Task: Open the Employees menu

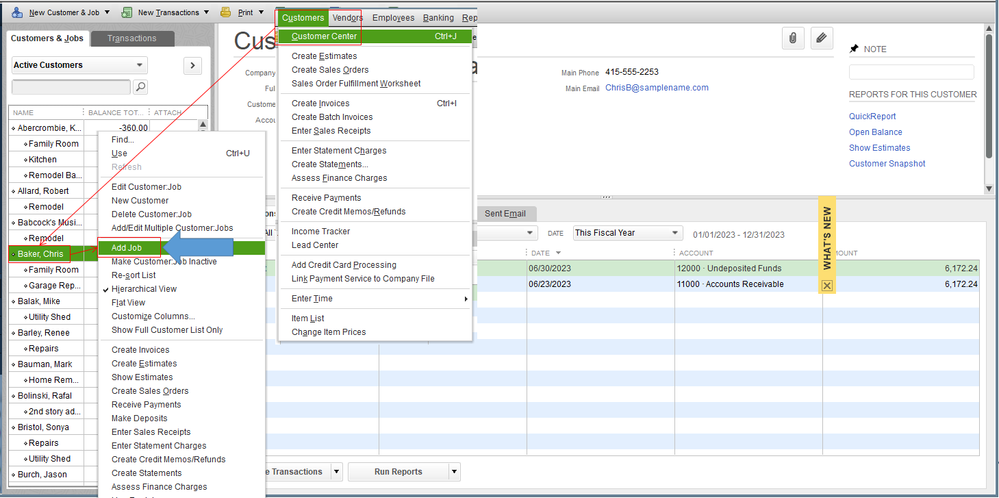Action: click(393, 18)
